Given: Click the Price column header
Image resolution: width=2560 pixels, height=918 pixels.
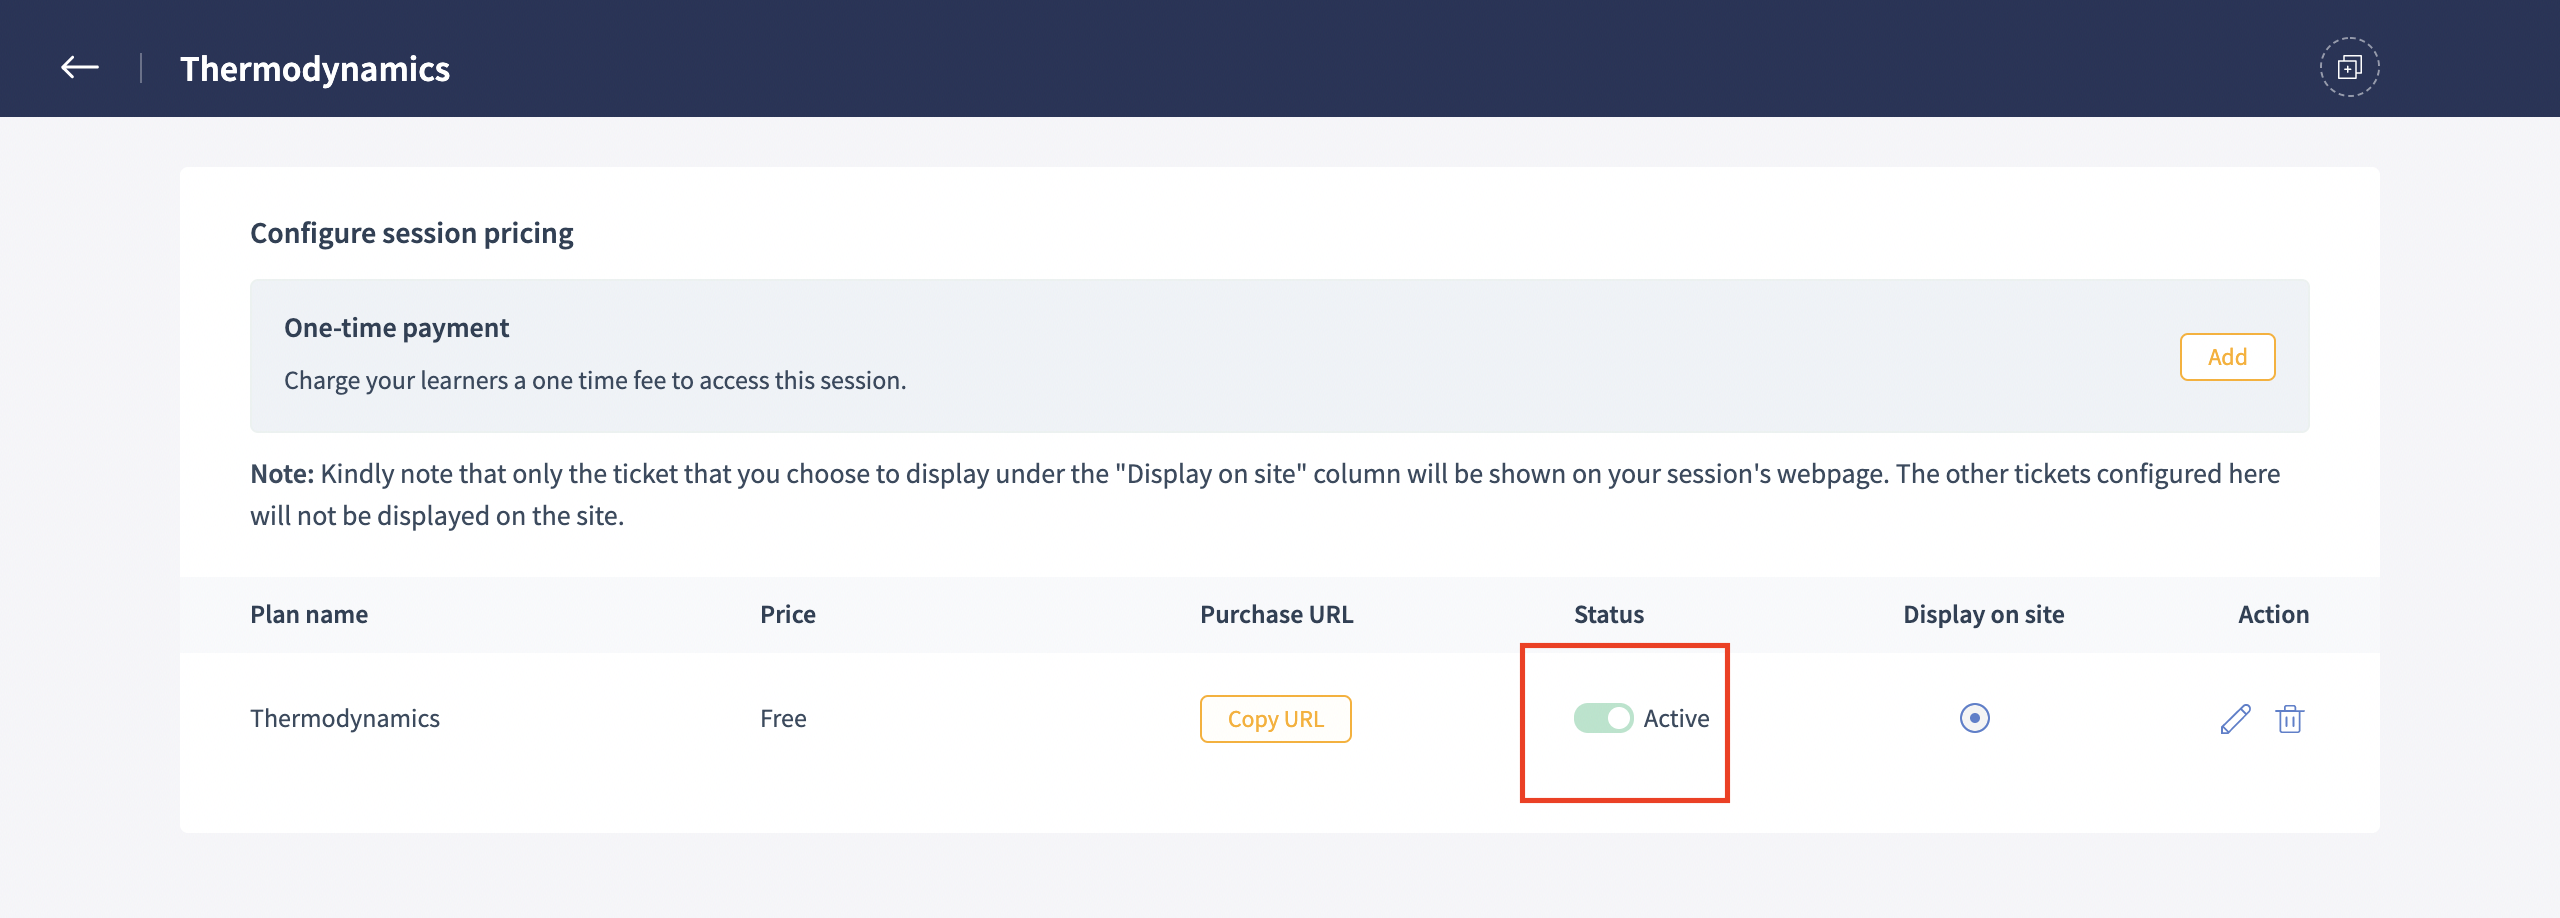Looking at the screenshot, I should coord(788,614).
